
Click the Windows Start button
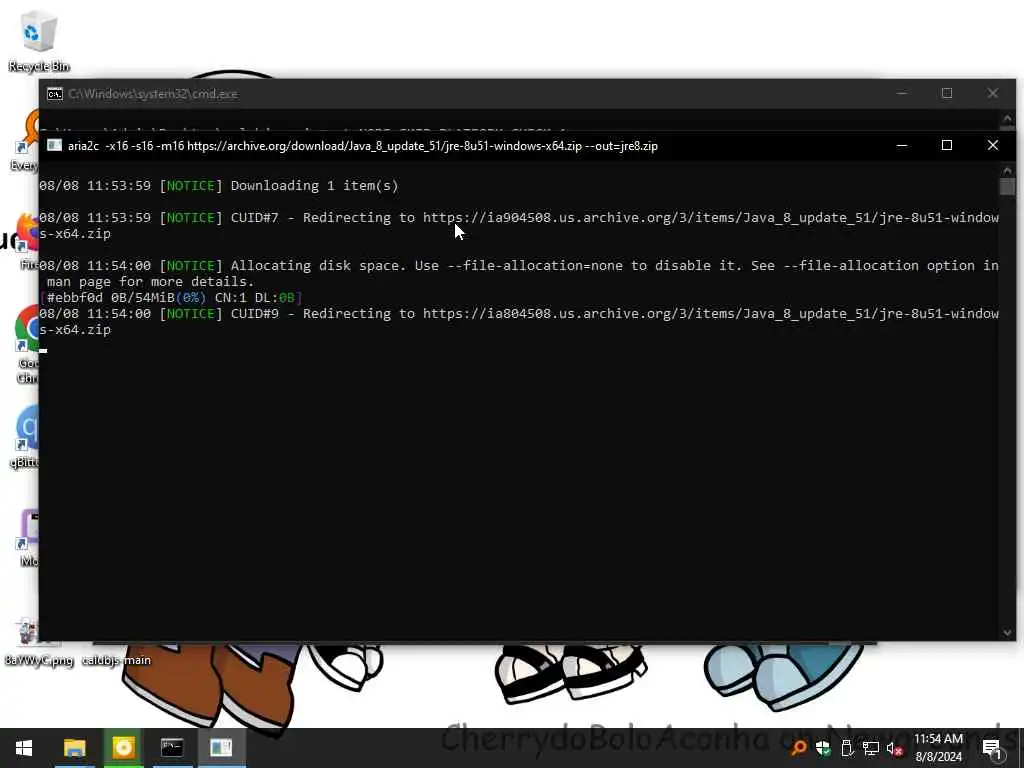(x=24, y=748)
